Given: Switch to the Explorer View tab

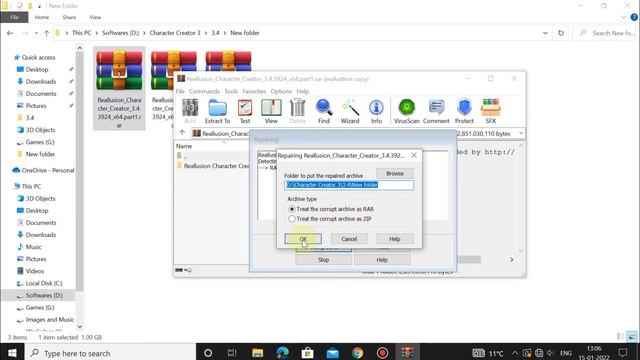Looking at the screenshot, I should (x=95, y=17).
